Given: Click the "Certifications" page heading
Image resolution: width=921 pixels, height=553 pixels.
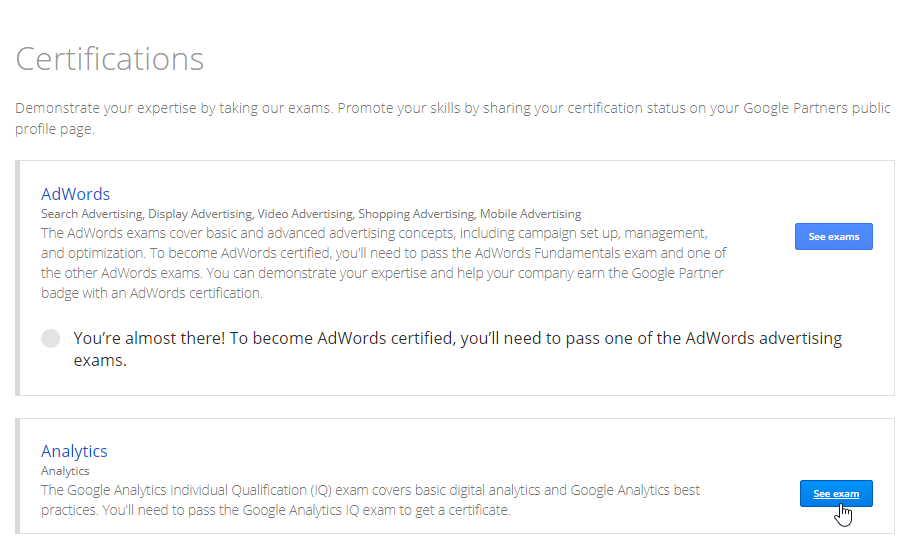Looking at the screenshot, I should pos(110,59).
